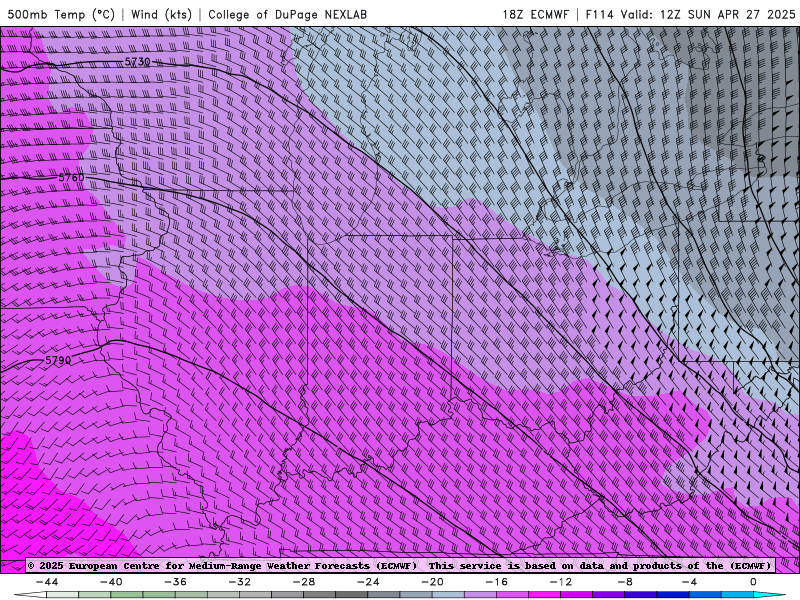The image size is (800, 600).
Task: Click the -16 colorbar tick label
Action: point(497,582)
